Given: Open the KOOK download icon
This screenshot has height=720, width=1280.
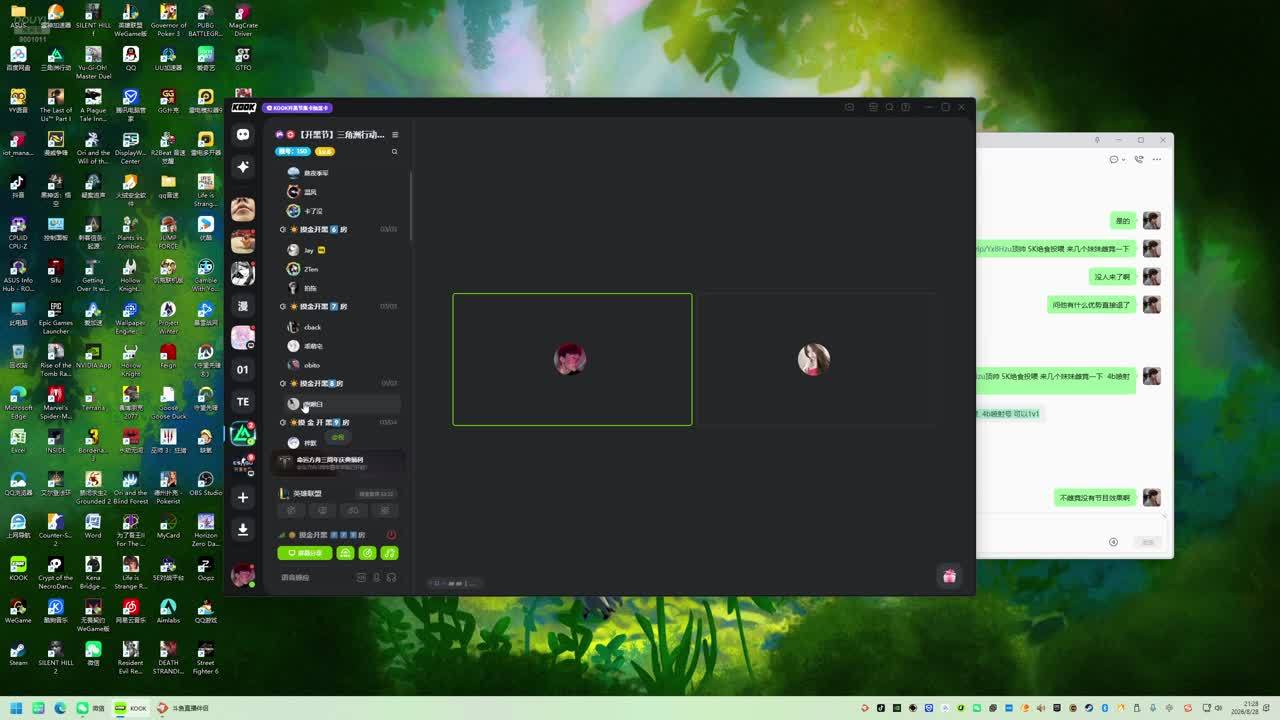Looking at the screenshot, I should tap(243, 529).
